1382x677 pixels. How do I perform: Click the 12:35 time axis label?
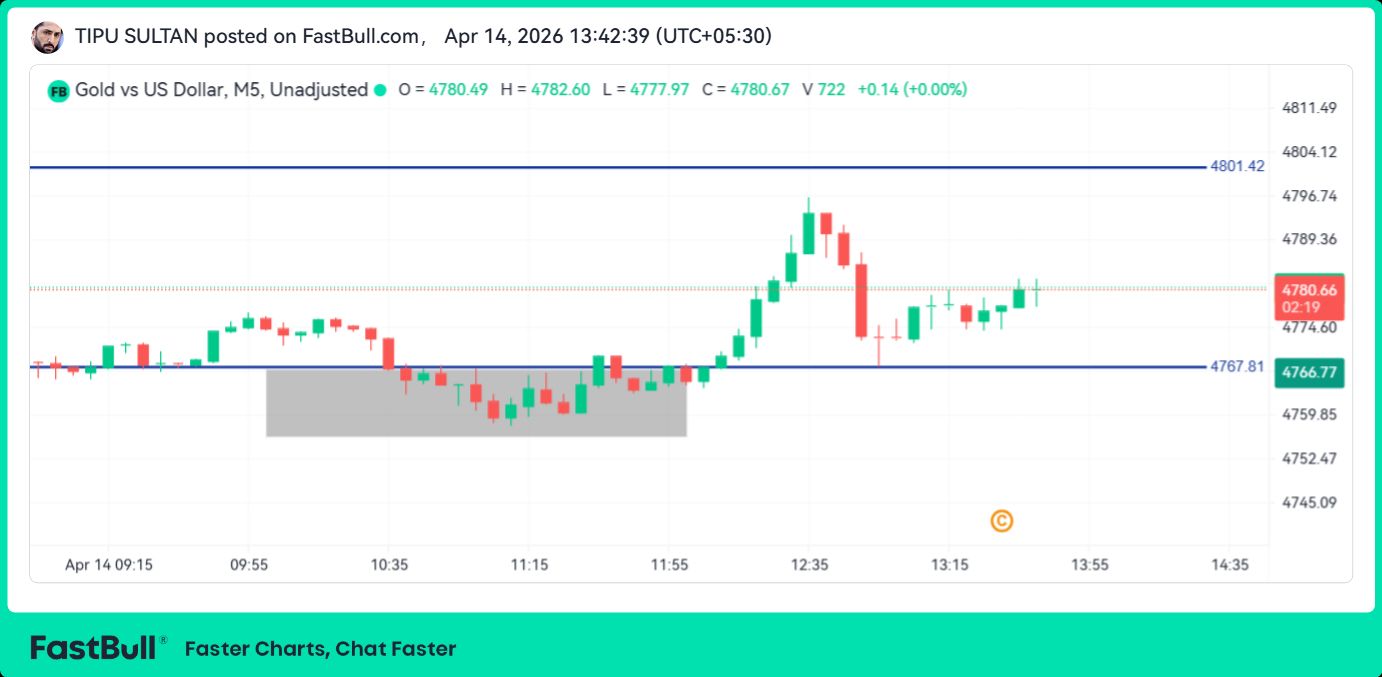coord(809,565)
